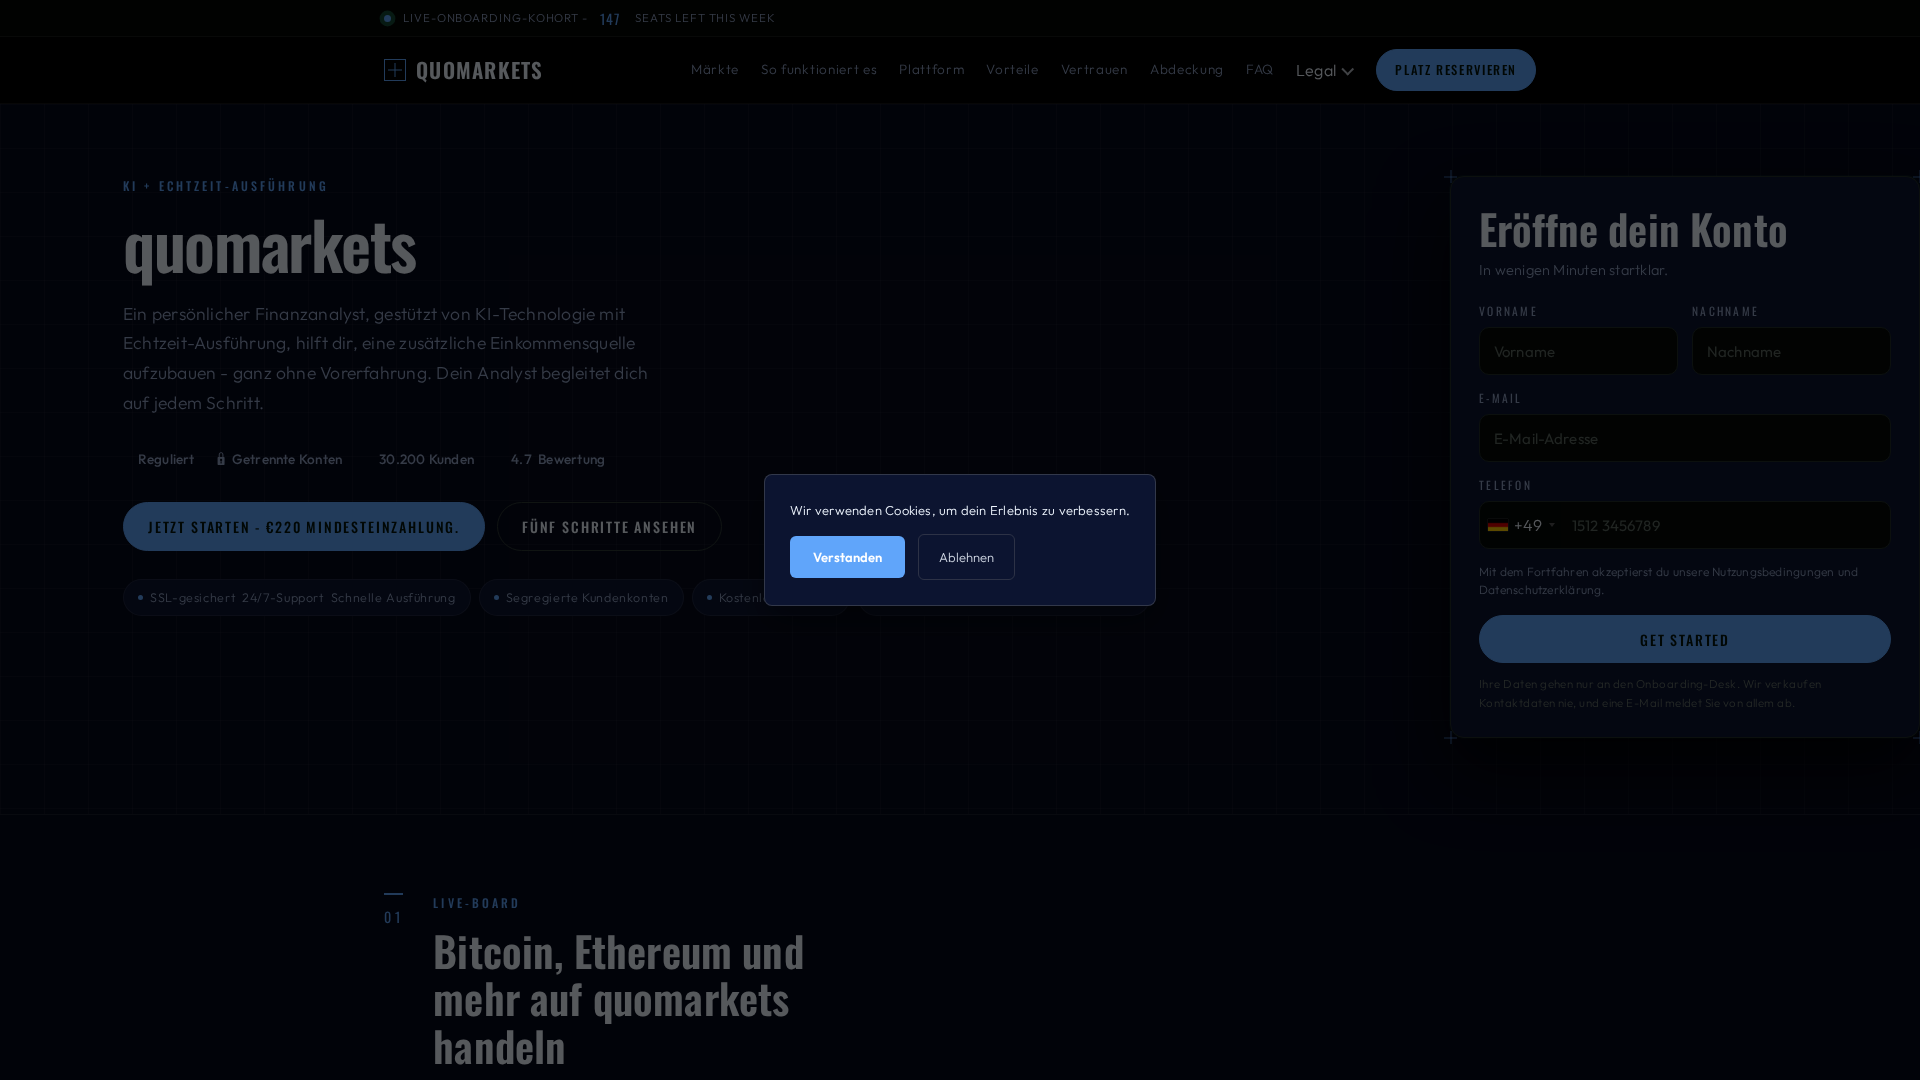The image size is (1920, 1080).
Task: Open the Abdeckung nav link
Action: [x=1186, y=70]
